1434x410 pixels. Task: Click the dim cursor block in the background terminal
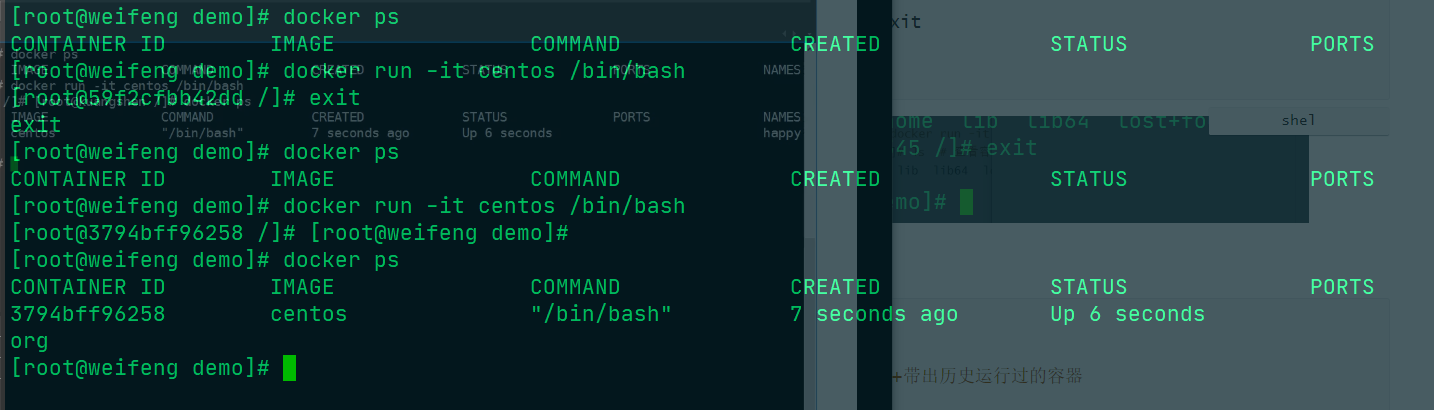tap(966, 201)
